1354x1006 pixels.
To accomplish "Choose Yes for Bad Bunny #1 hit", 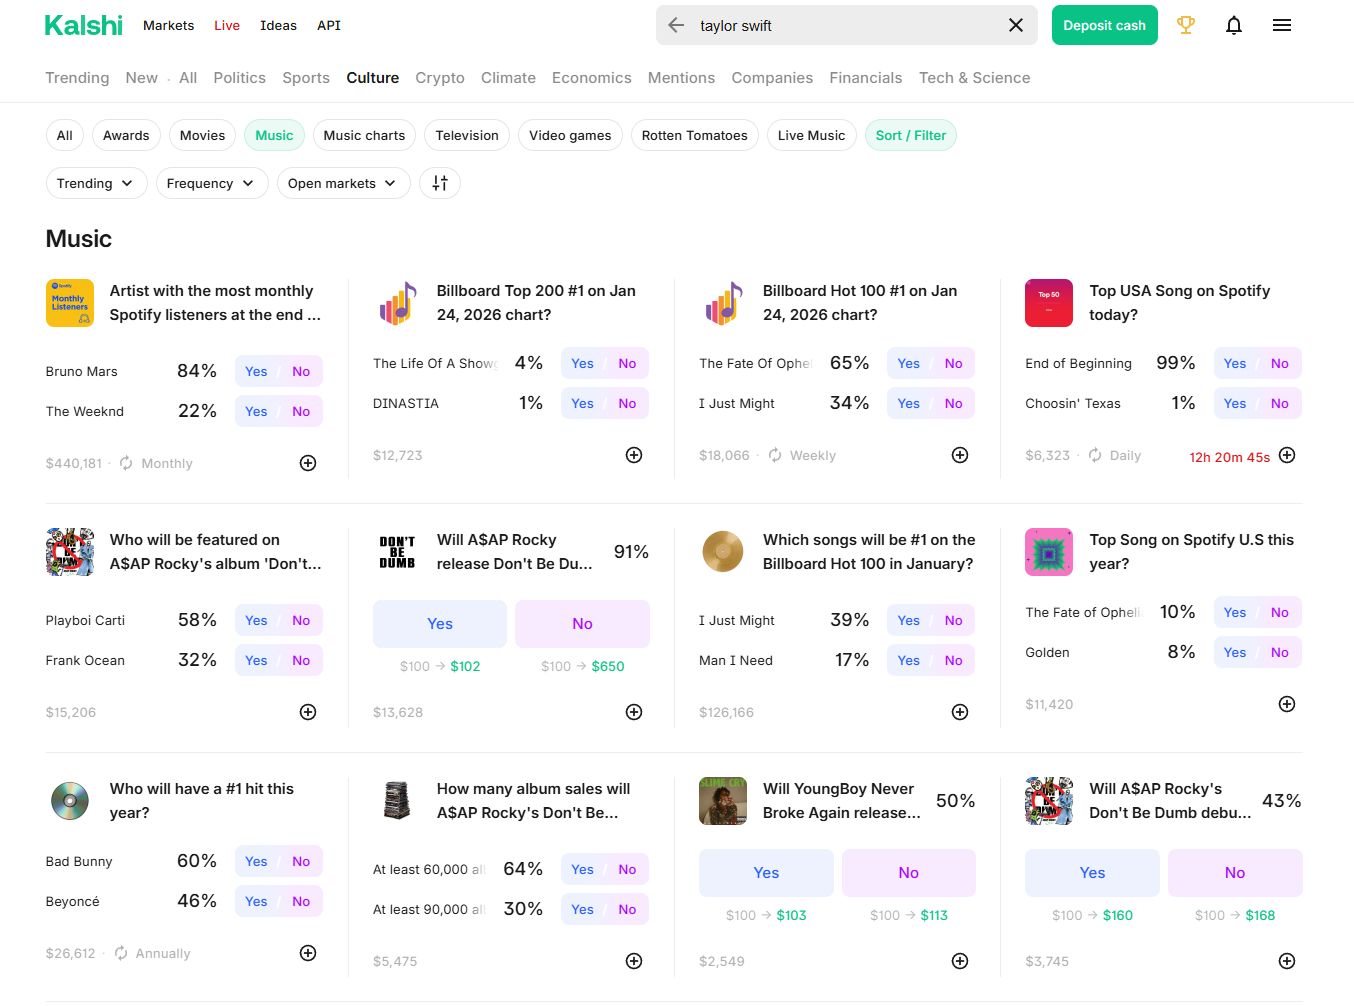I will (x=256, y=861).
